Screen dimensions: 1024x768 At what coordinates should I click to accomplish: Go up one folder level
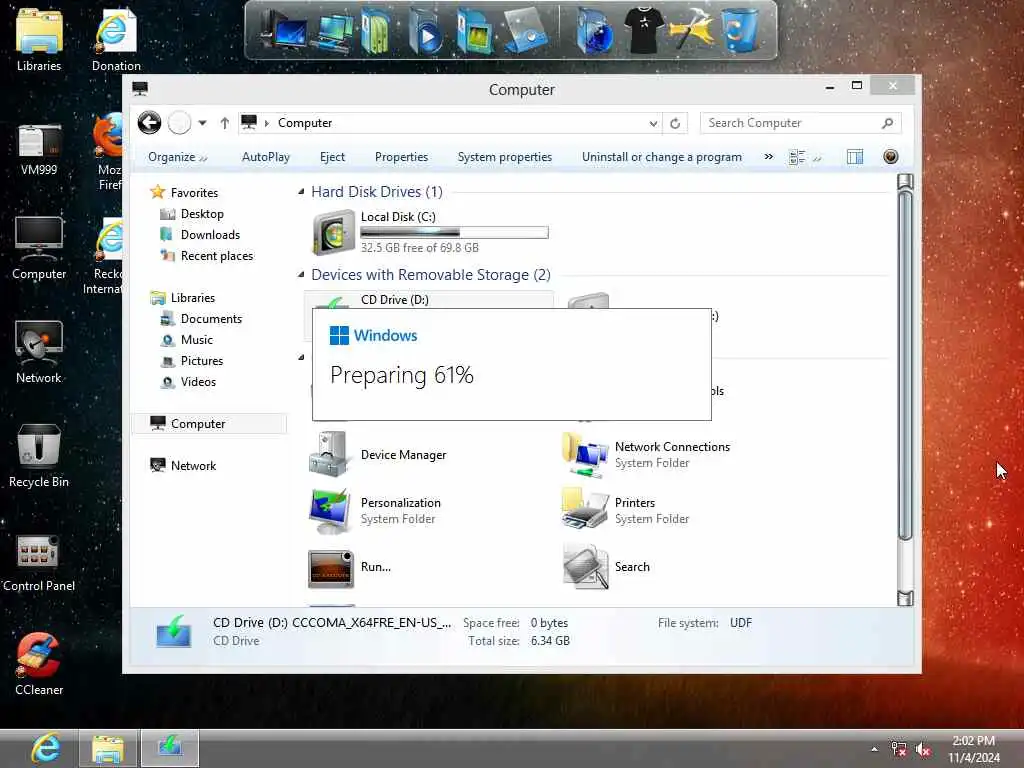tap(225, 123)
